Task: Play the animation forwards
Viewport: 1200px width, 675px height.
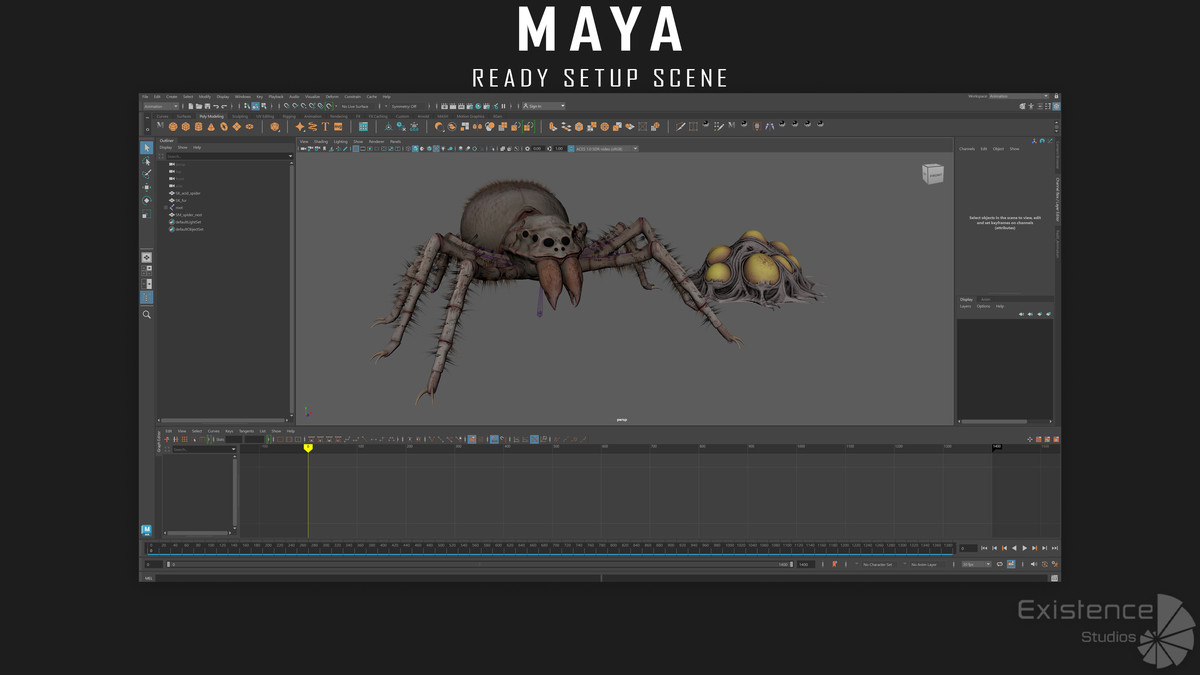Action: click(1025, 548)
